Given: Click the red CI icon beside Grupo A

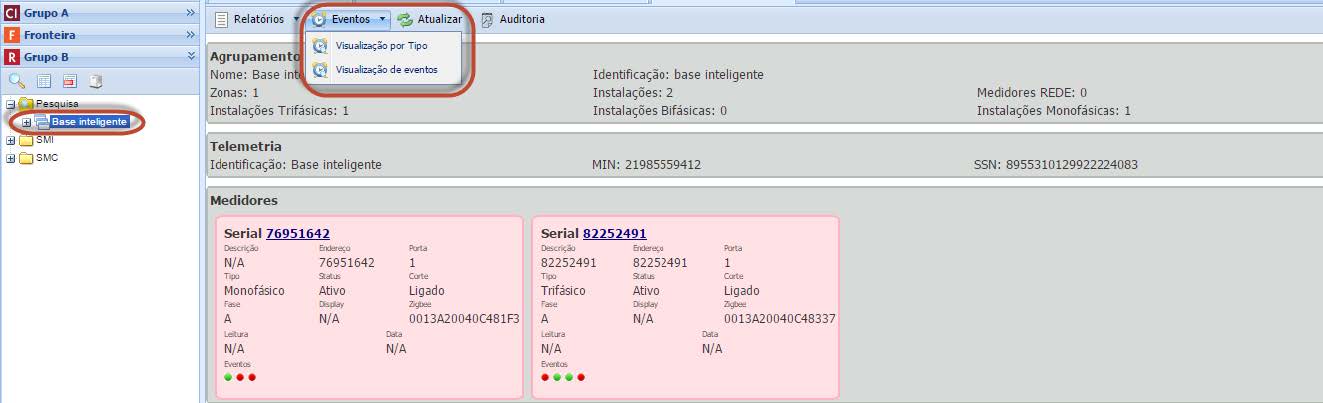Looking at the screenshot, I should pos(12,13).
